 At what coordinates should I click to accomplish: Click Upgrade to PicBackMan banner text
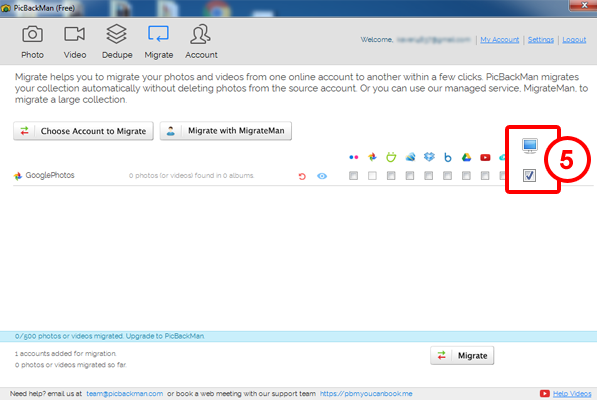(x=165, y=336)
